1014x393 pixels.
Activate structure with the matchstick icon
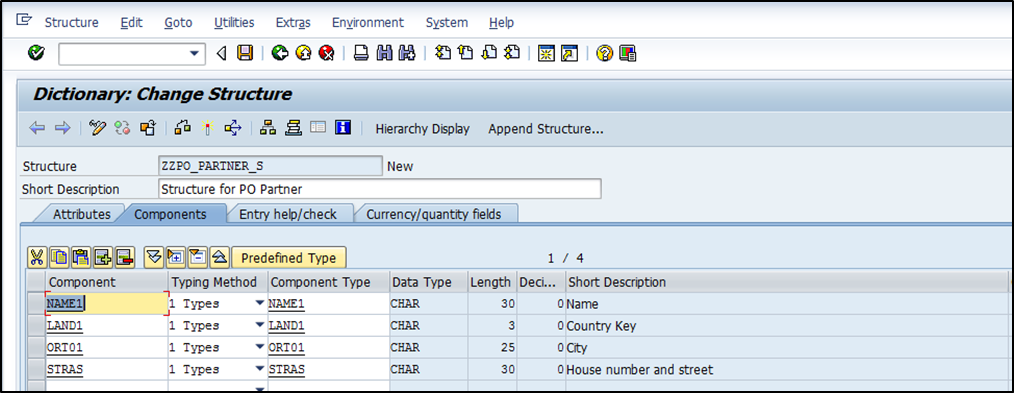click(208, 128)
